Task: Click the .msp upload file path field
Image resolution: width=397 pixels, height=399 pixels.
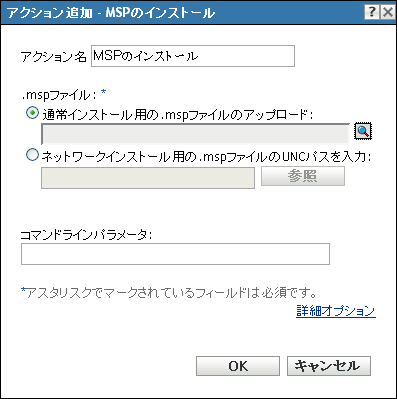Action: tap(195, 134)
